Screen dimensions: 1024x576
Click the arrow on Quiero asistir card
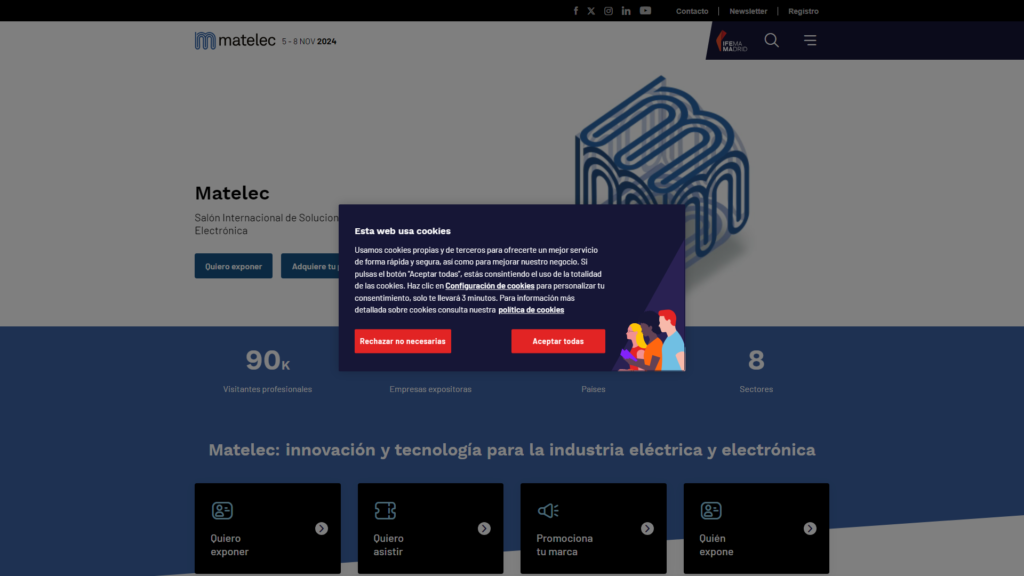[484, 528]
